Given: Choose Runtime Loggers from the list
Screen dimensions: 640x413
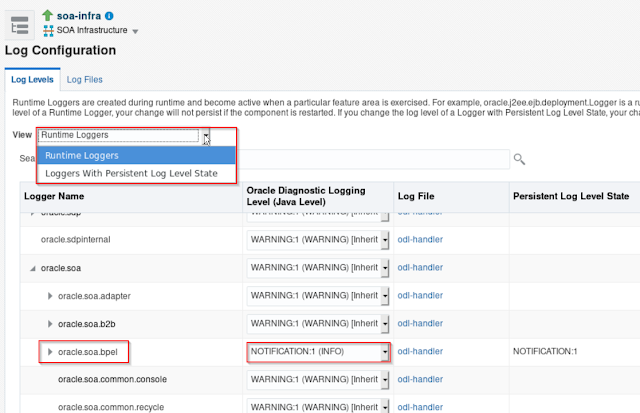Looking at the screenshot, I should coord(136,155).
